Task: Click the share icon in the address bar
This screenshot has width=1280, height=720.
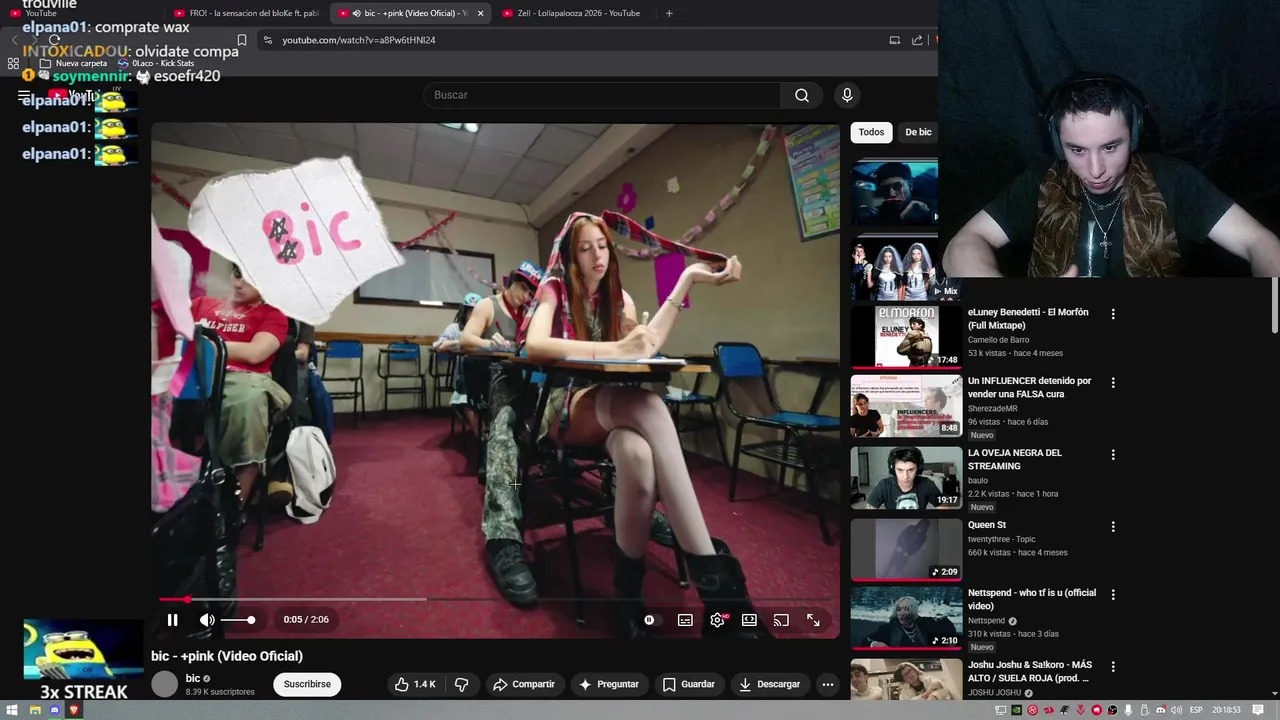Action: pyautogui.click(x=917, y=40)
